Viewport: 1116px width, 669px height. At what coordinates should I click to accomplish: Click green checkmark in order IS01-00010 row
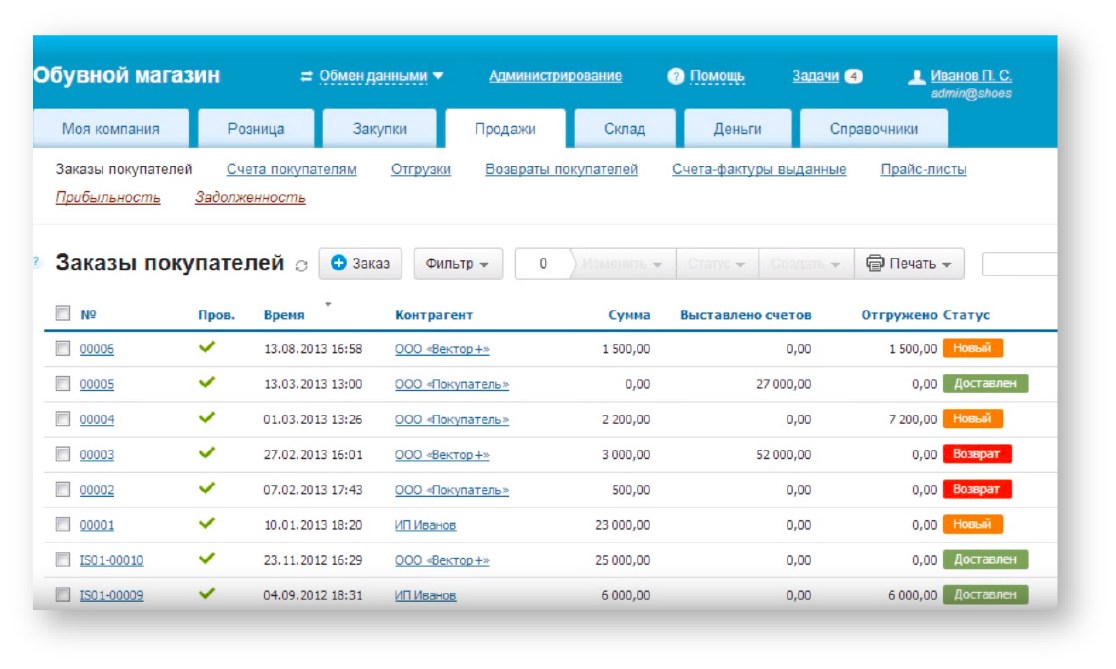(206, 559)
